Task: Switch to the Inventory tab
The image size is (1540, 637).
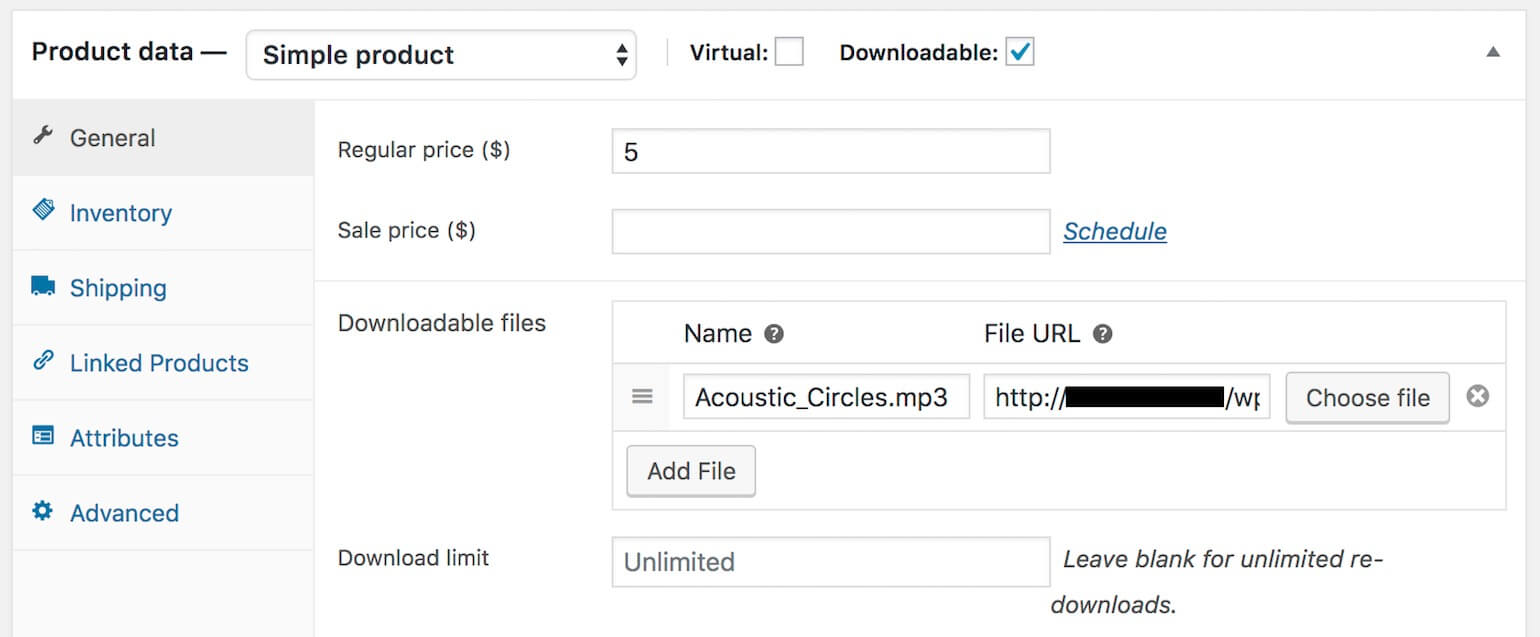Action: [120, 212]
